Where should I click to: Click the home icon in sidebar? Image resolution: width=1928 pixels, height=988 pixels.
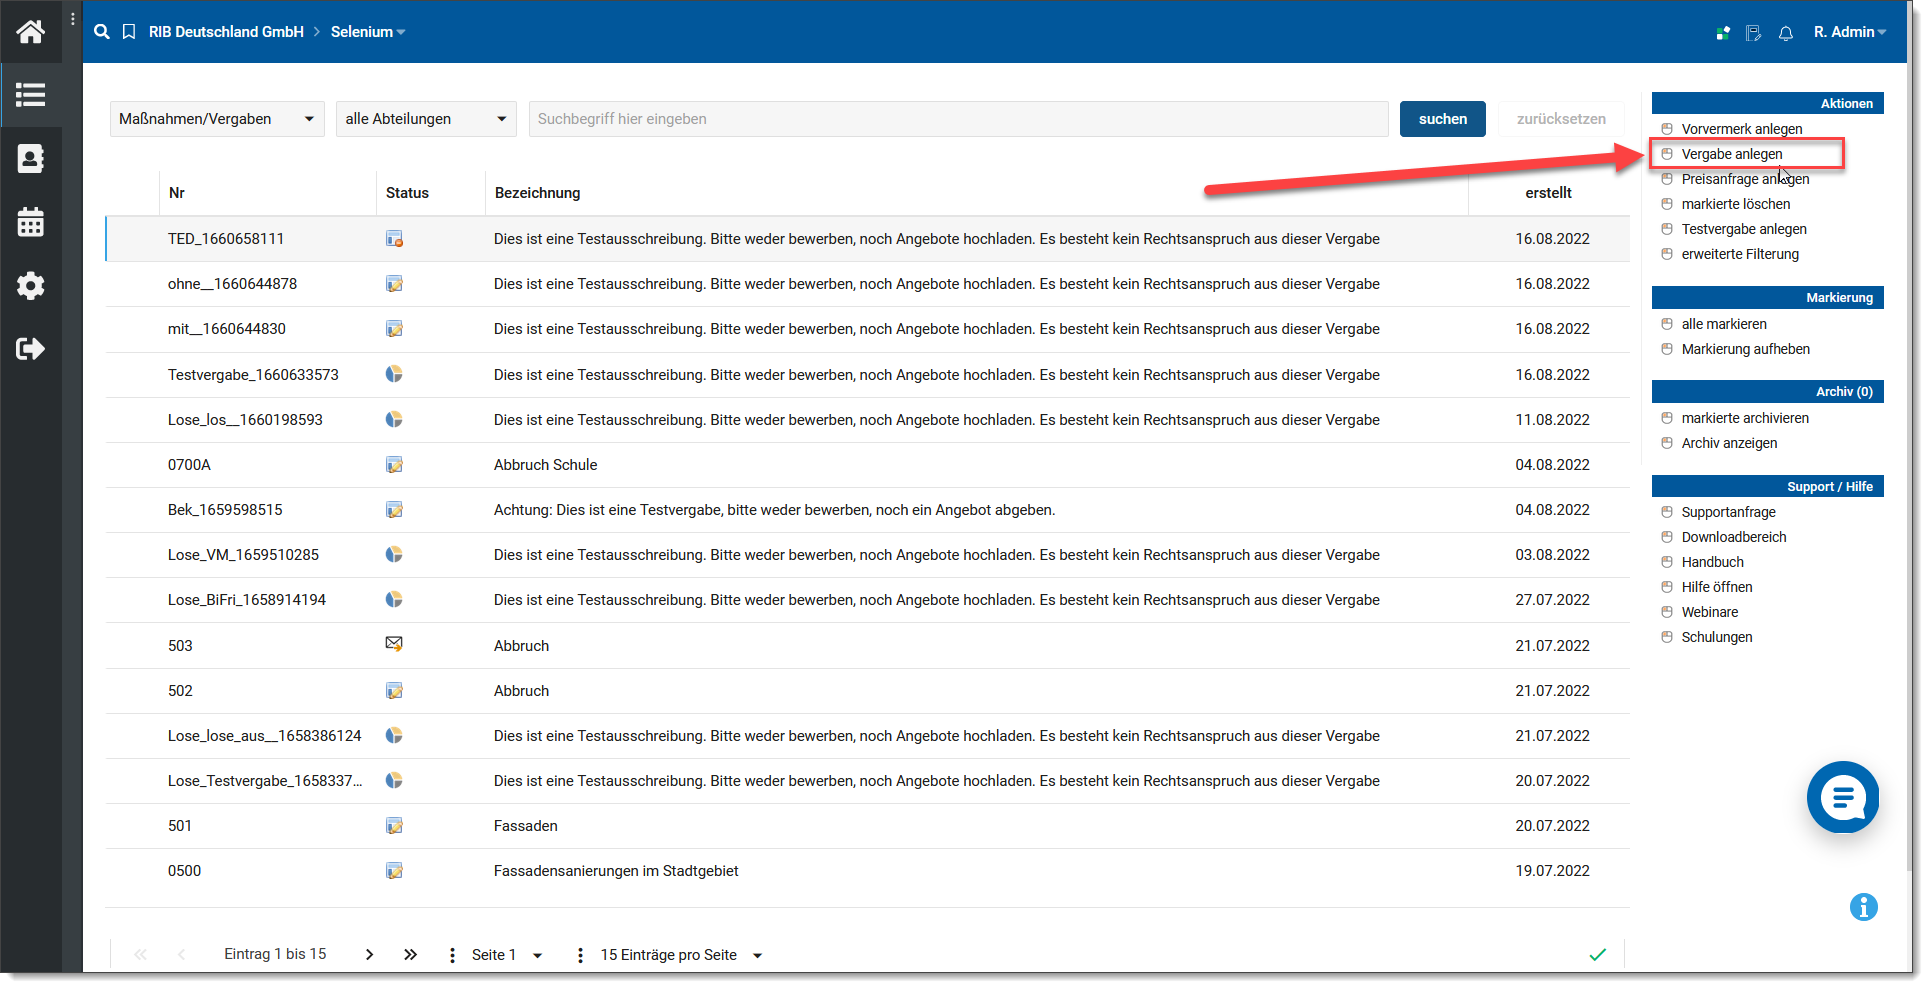(30, 32)
